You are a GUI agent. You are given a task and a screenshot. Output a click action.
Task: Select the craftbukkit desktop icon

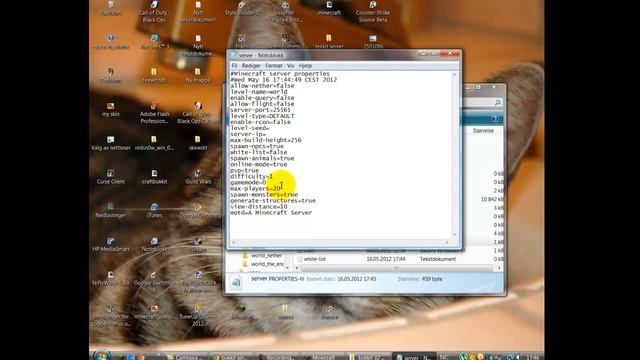(154, 177)
